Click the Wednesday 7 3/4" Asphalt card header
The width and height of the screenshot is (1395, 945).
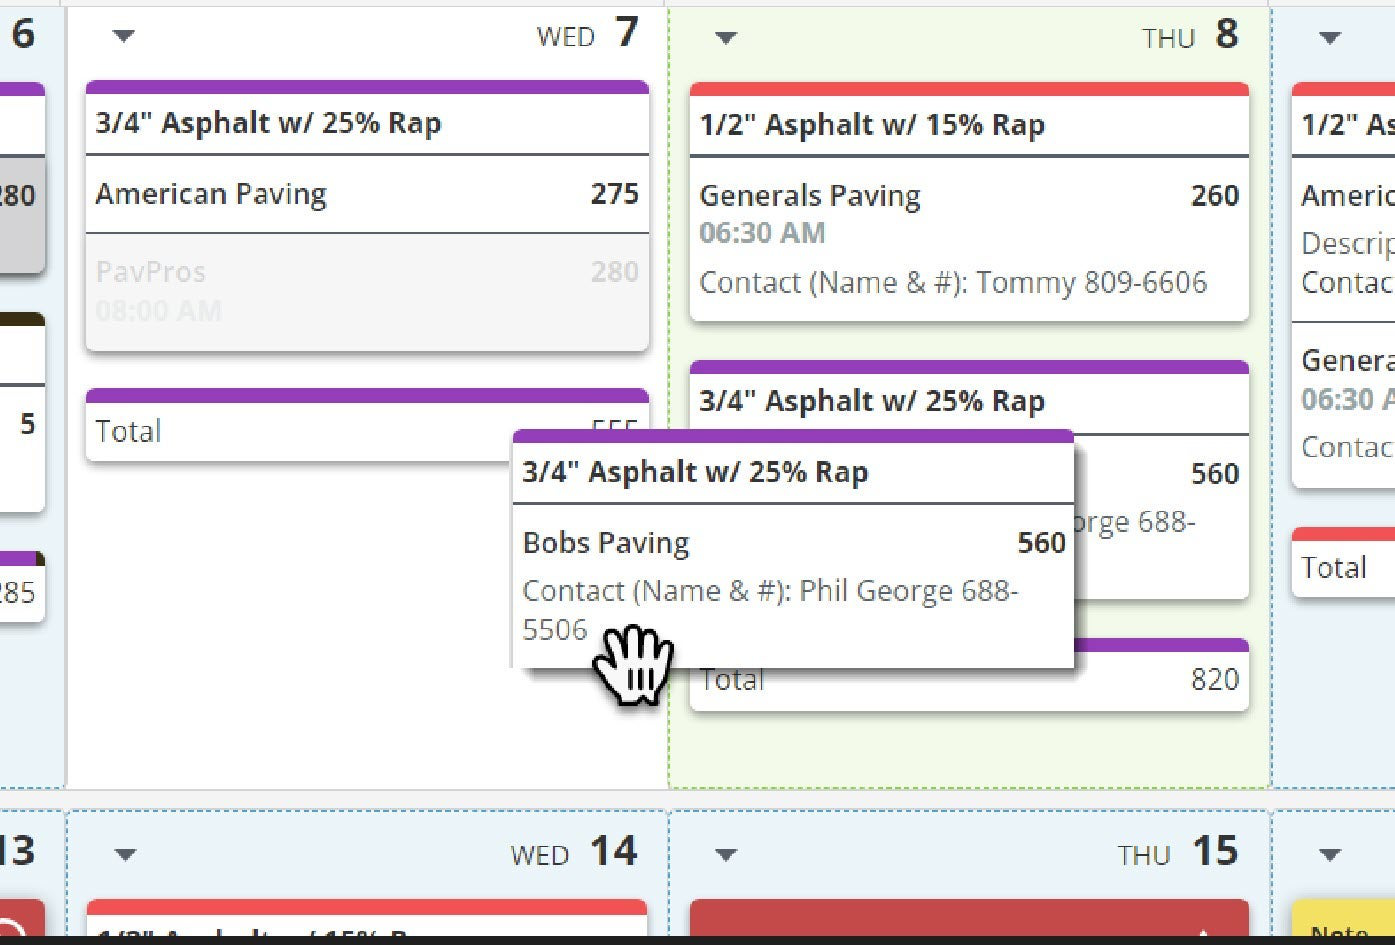(x=367, y=123)
